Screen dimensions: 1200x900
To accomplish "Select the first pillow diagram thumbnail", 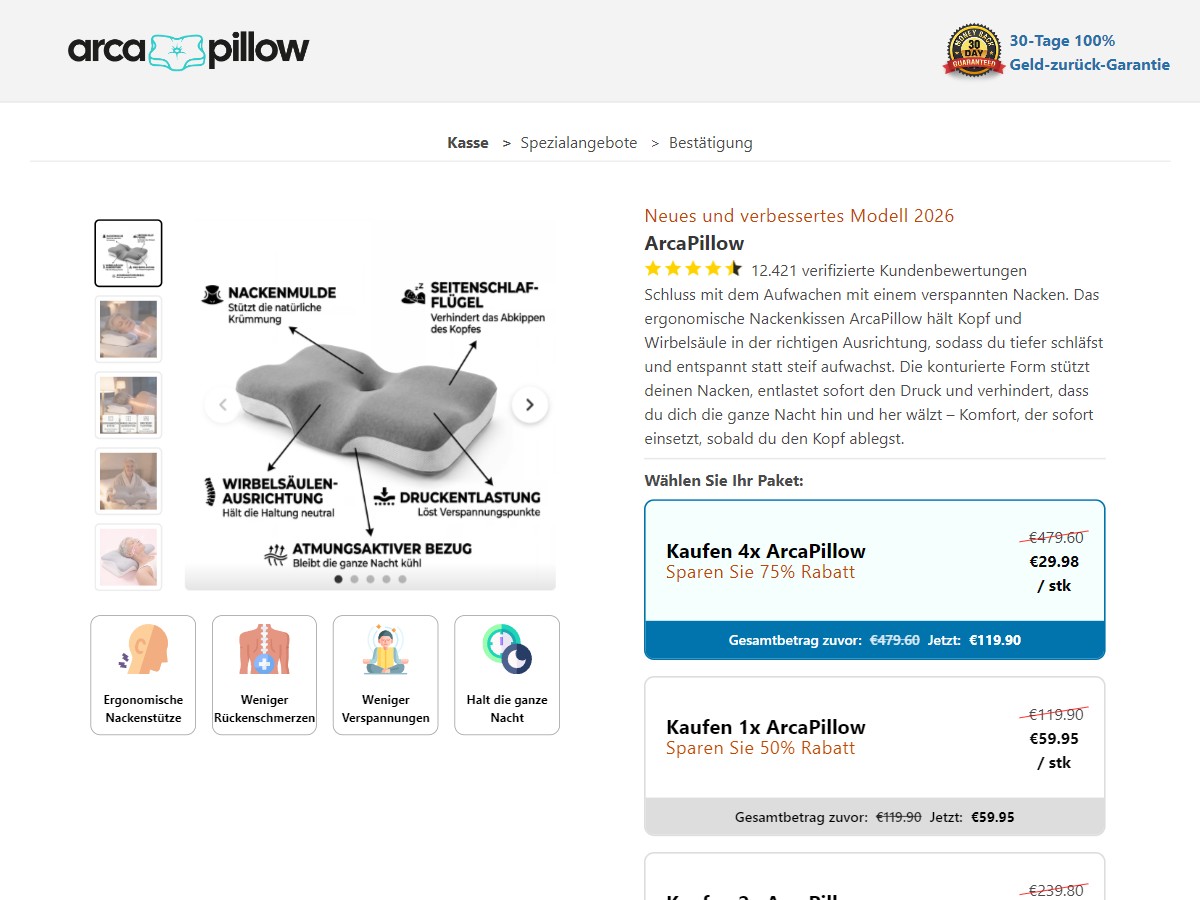I will click(x=128, y=253).
